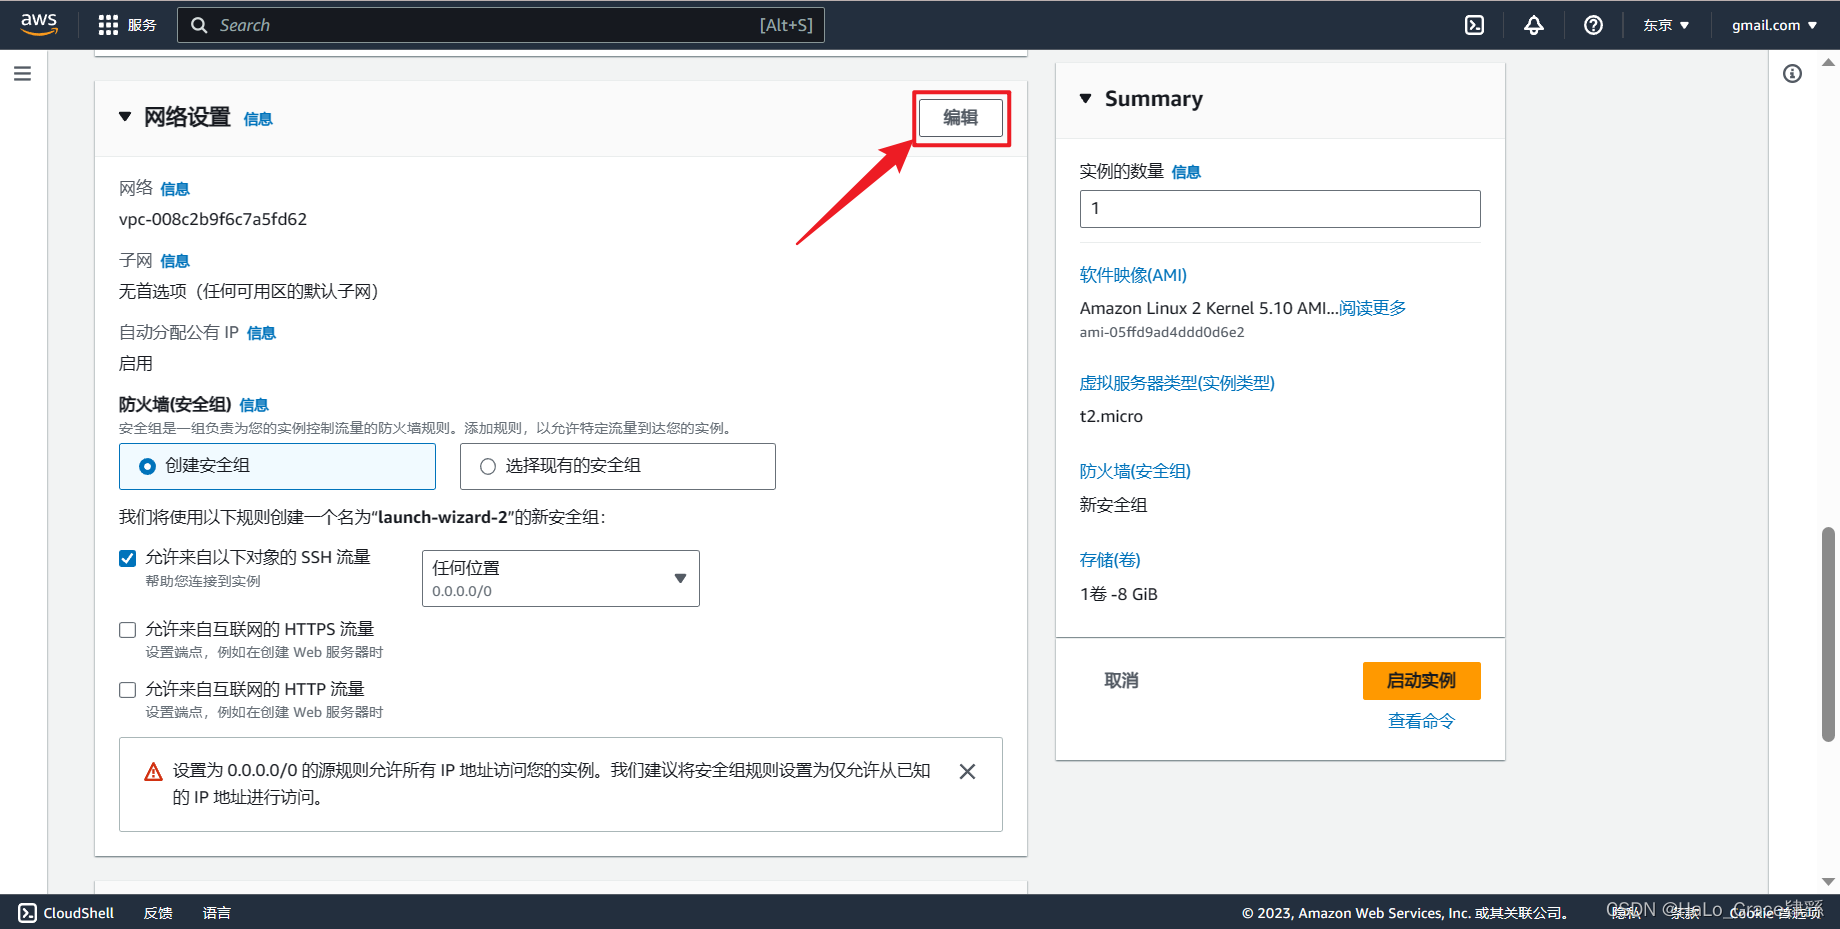The image size is (1840, 929).
Task: Open the services grid menu
Action: click(x=108, y=25)
